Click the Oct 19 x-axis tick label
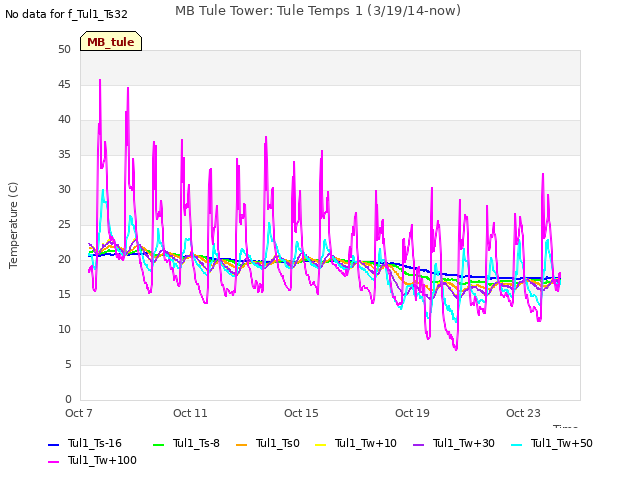Image resolution: width=640 pixels, height=480 pixels. coord(412,413)
